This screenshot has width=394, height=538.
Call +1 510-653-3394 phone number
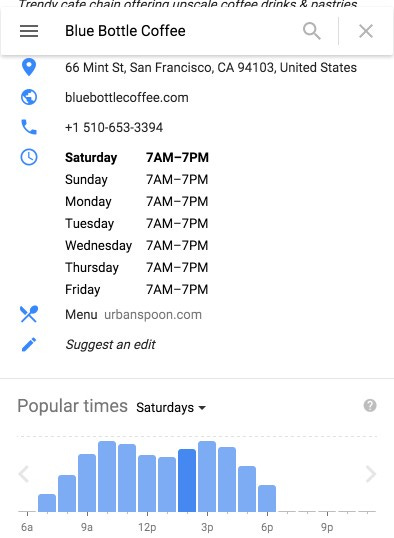(114, 128)
